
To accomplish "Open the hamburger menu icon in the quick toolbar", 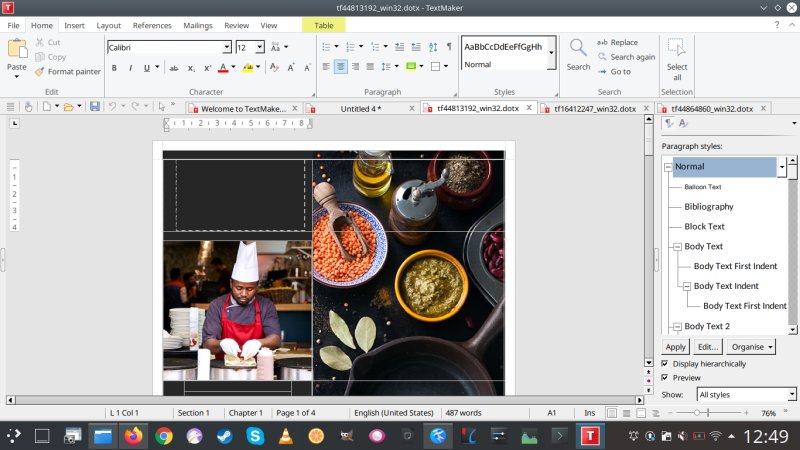I will [x=10, y=107].
